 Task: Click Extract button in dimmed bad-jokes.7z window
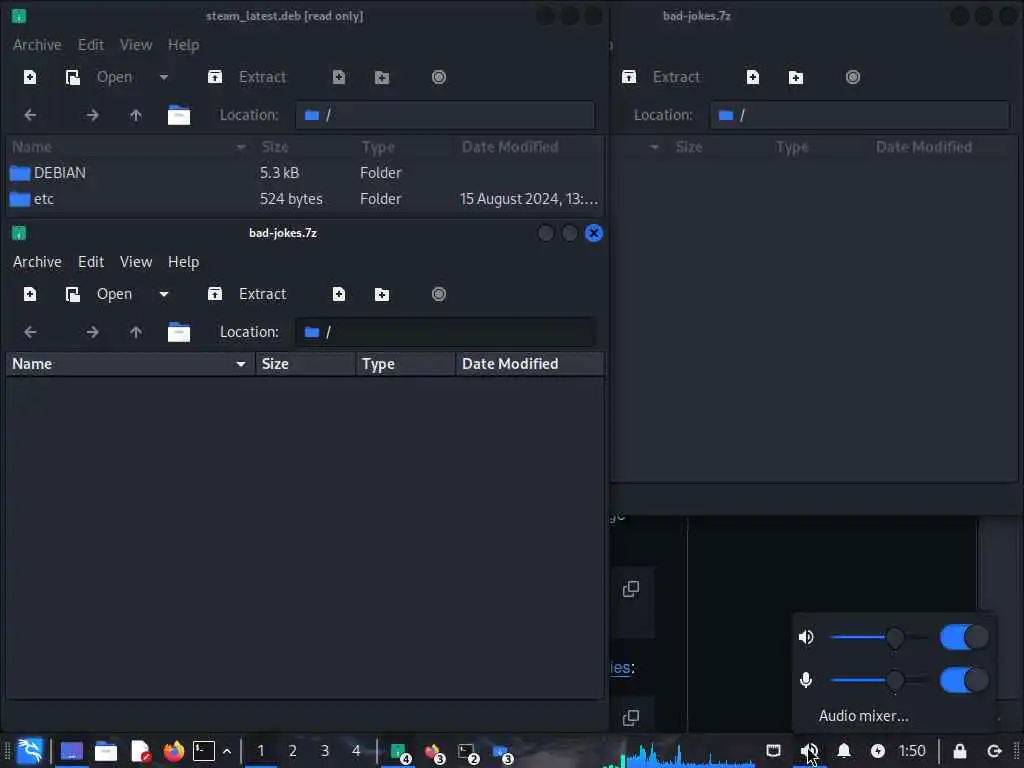coord(660,77)
